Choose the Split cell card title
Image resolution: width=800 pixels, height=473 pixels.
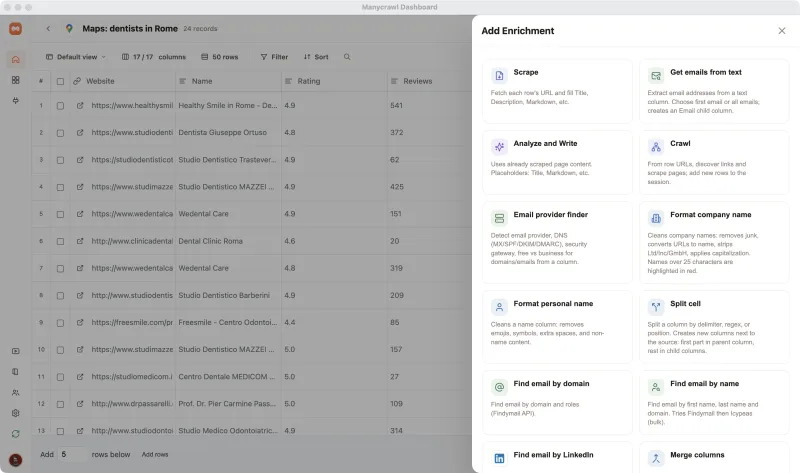[x=685, y=304]
